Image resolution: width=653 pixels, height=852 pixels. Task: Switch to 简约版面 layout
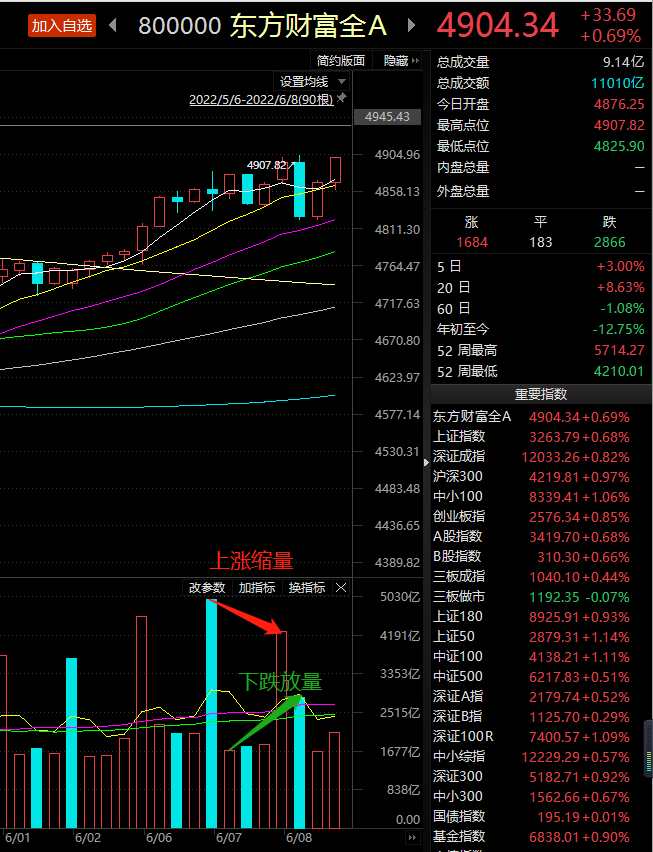pos(341,60)
